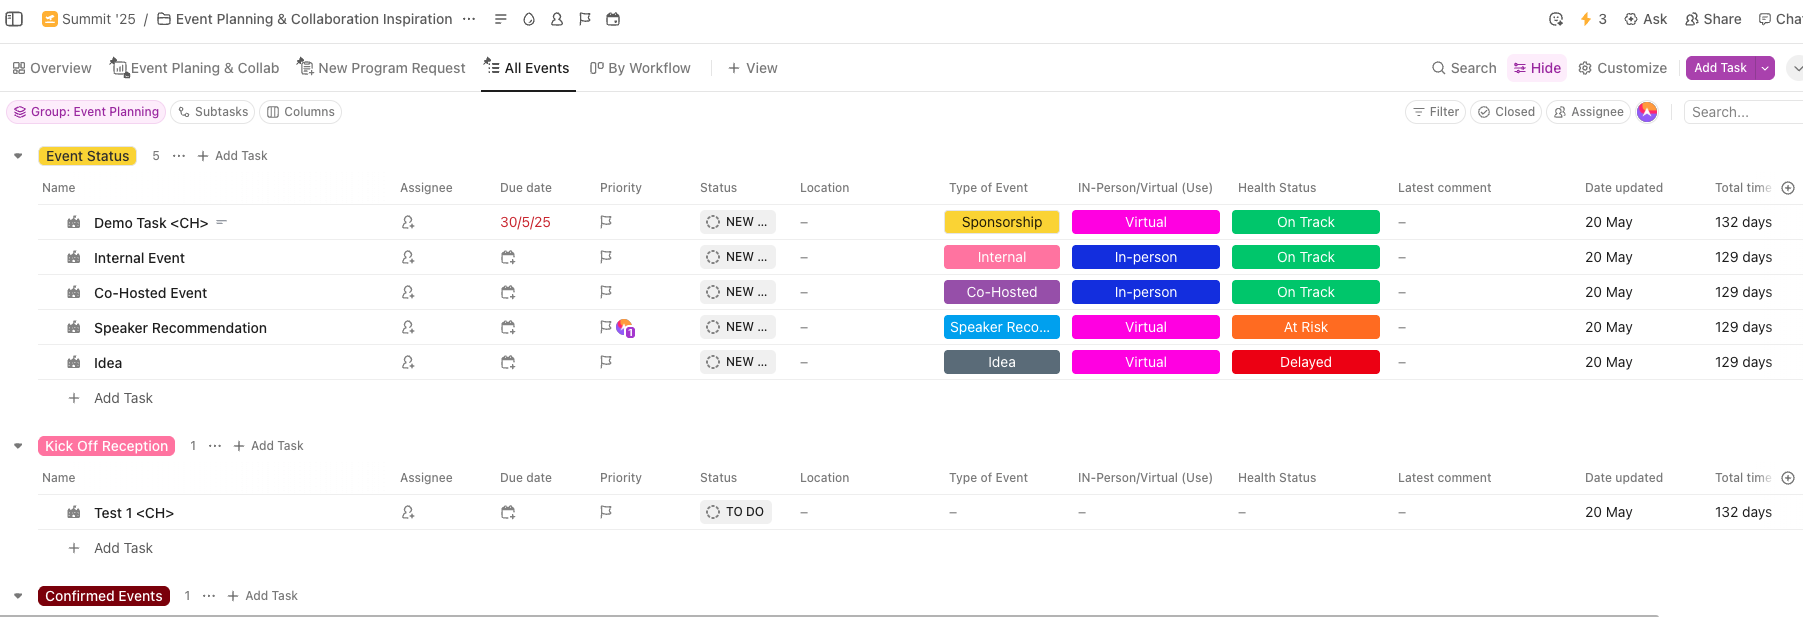Viewport: 1803px width, 617px height.
Task: Collapse the Event Status group
Action: (18, 156)
